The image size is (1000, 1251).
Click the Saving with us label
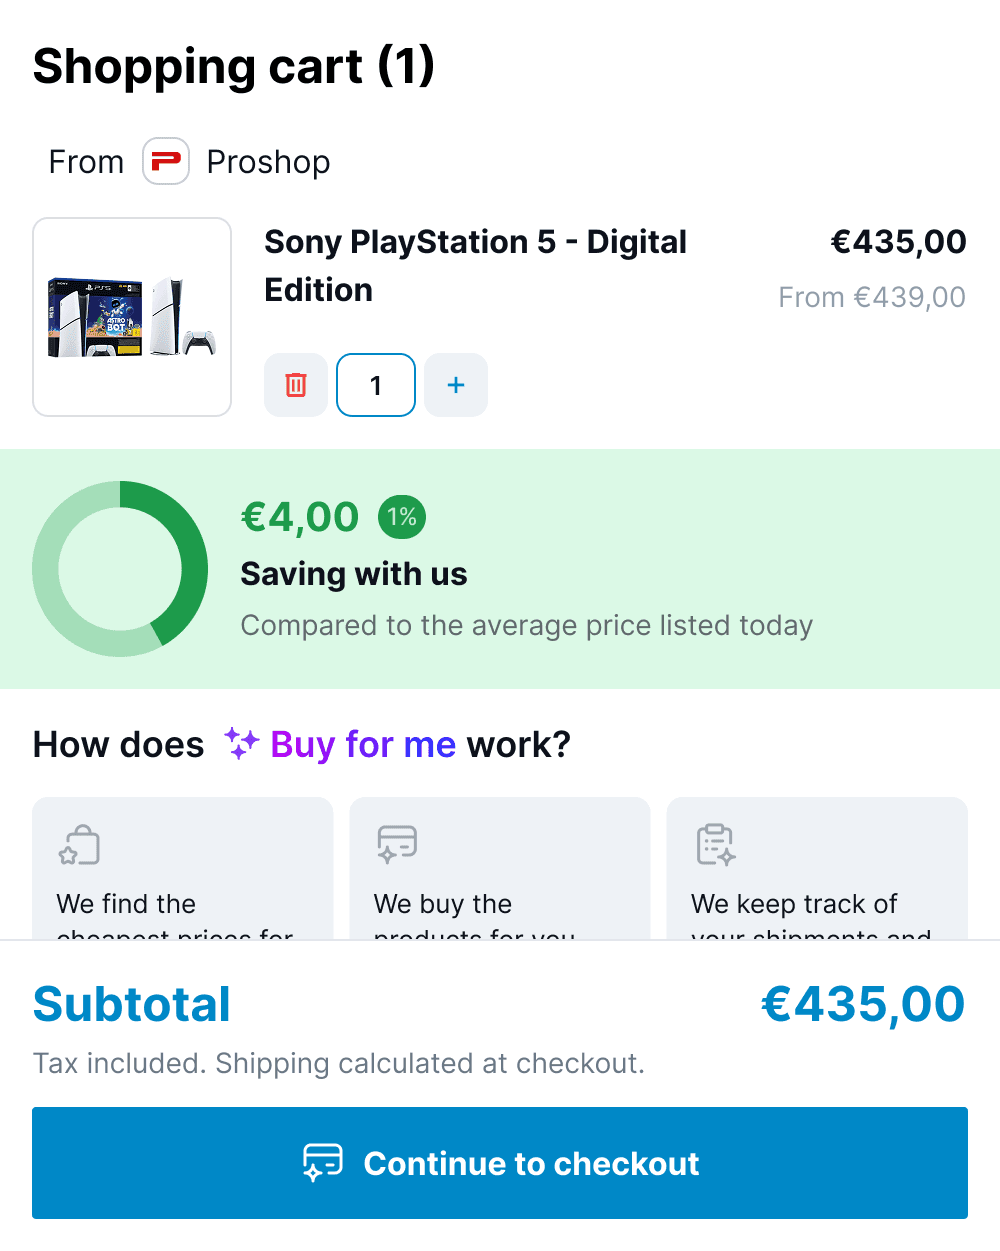tap(353, 574)
